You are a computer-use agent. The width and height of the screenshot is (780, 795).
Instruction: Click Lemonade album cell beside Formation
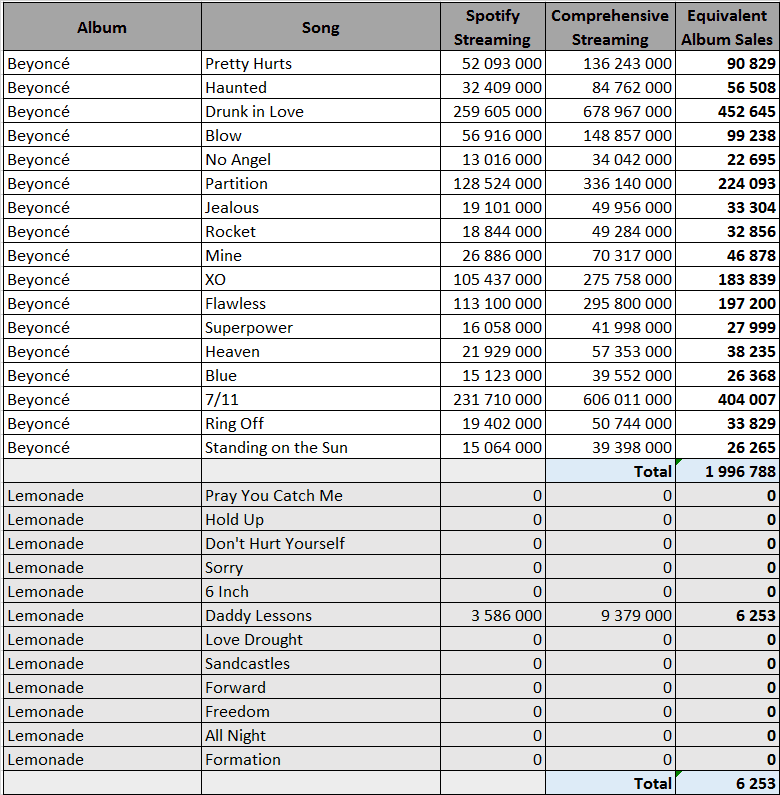(x=102, y=759)
